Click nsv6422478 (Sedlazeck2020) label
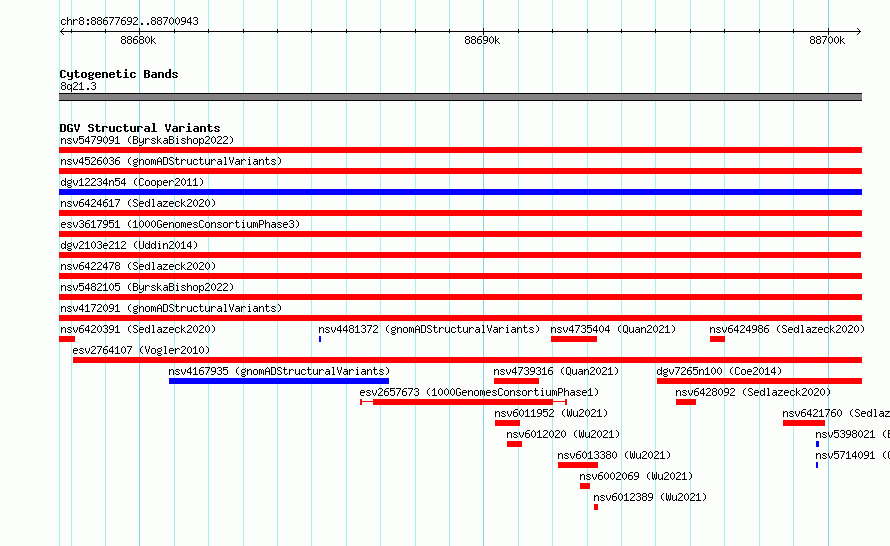The height and width of the screenshot is (546, 890). [x=138, y=266]
